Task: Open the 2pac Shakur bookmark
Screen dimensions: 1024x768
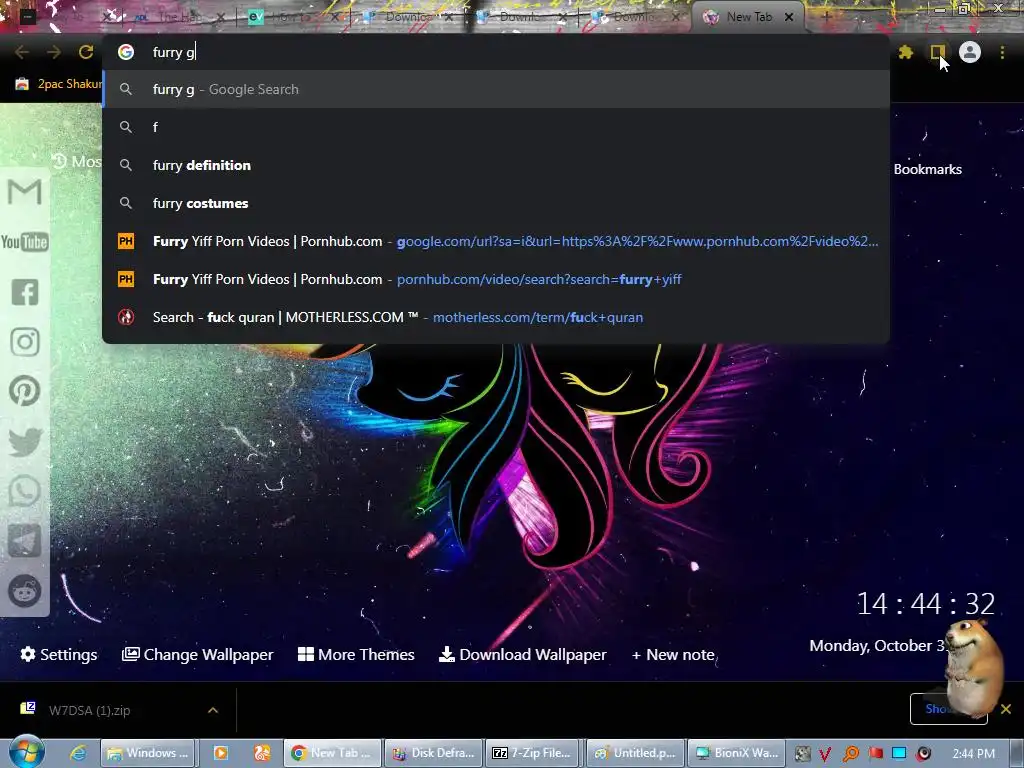Action: (59, 84)
